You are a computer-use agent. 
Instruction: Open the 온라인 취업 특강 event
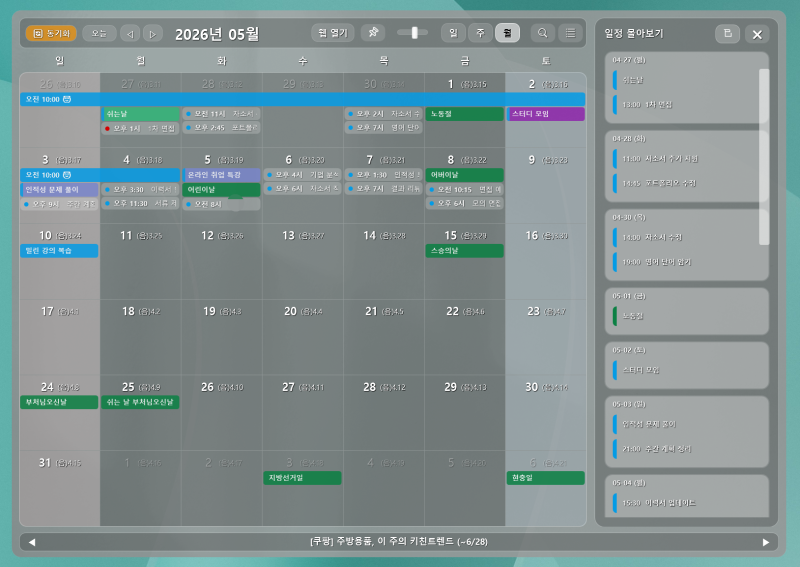pyautogui.click(x=221, y=175)
